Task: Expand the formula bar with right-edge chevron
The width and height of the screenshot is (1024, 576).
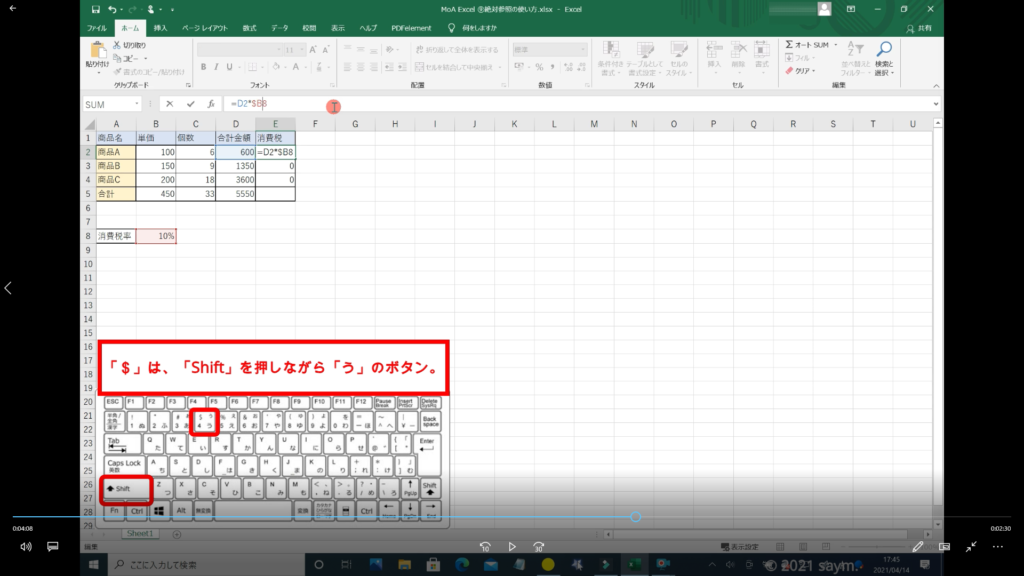Action: tap(936, 104)
